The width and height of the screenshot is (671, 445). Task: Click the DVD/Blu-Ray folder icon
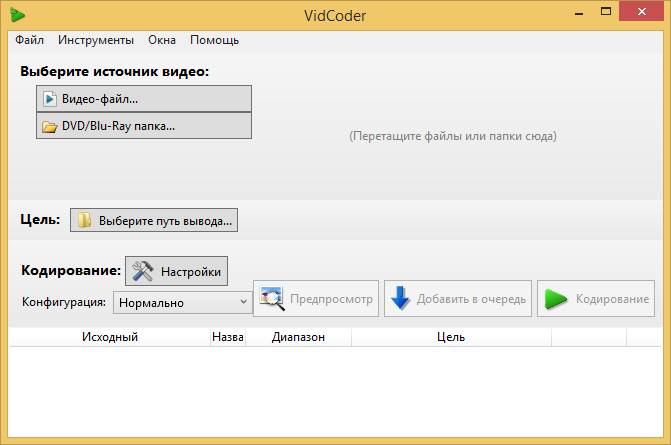[49, 126]
